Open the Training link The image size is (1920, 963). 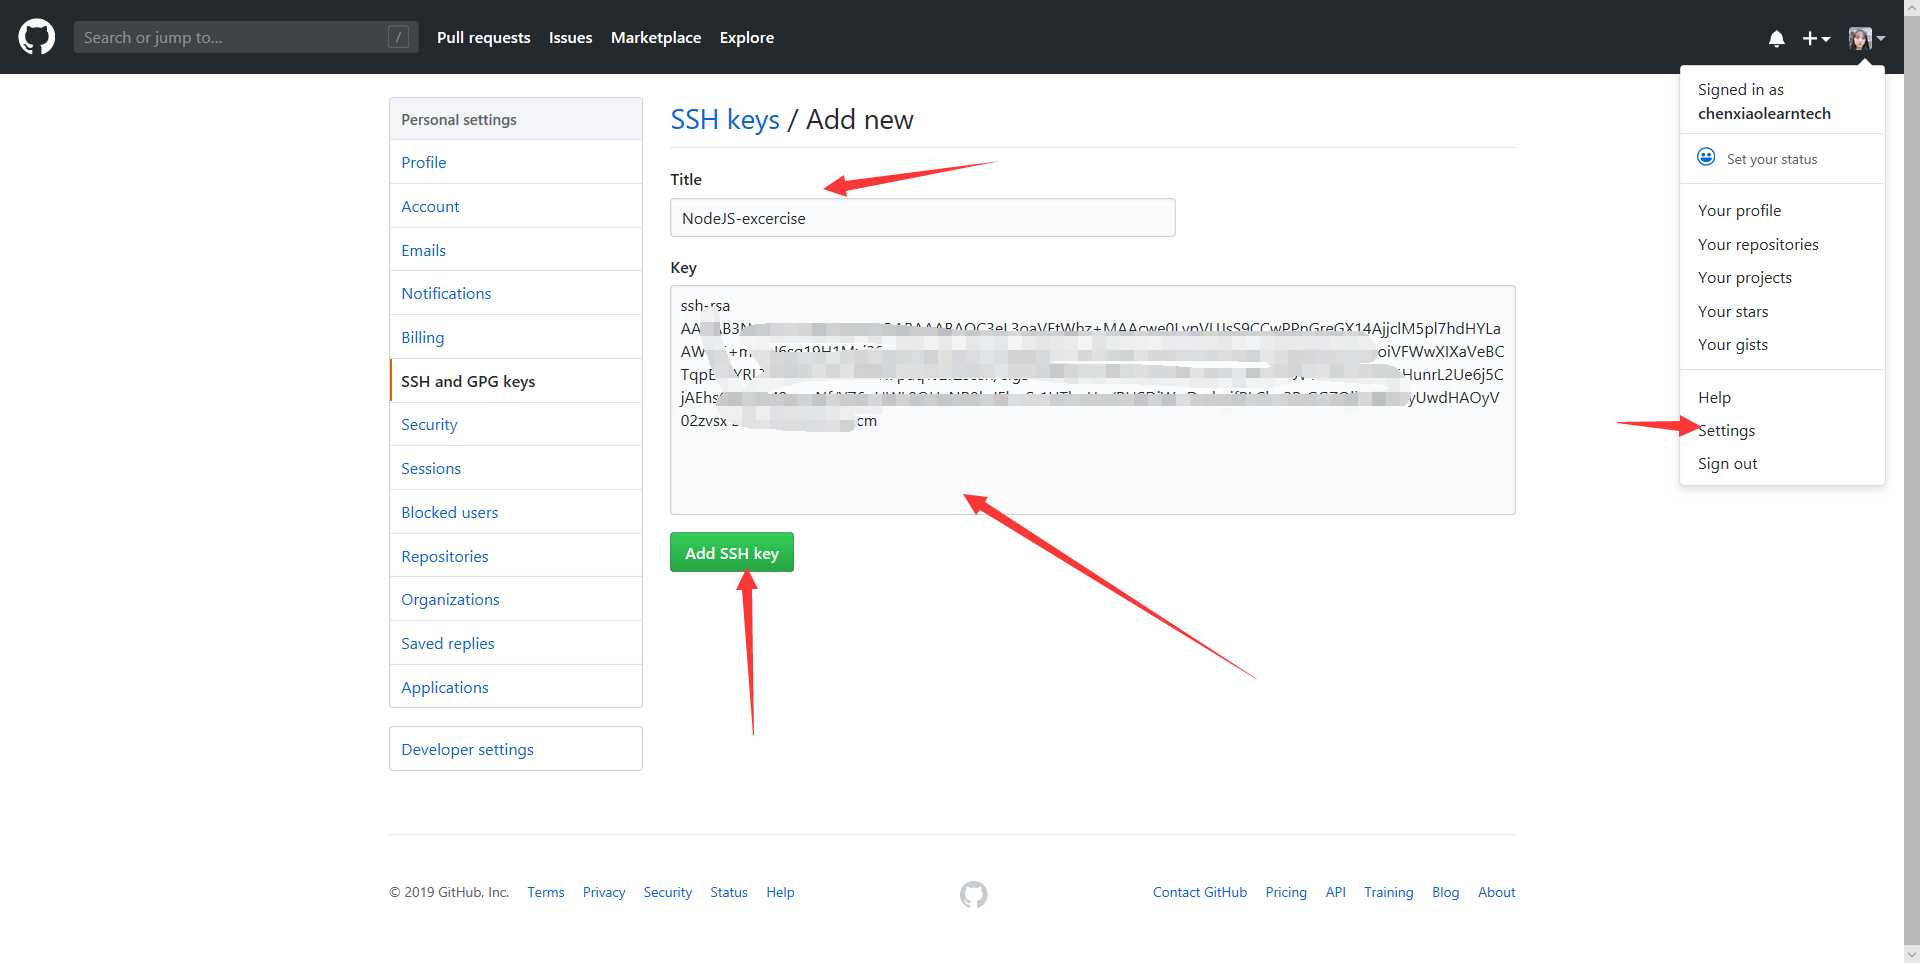[x=1389, y=892]
